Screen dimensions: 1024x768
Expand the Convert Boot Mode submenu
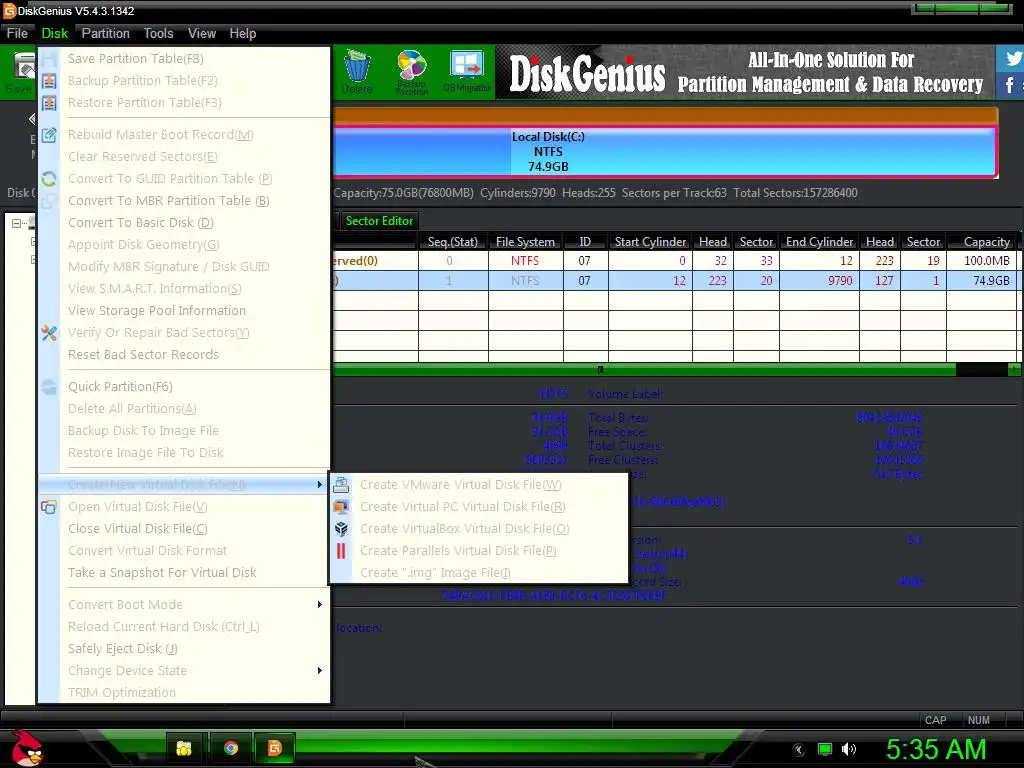tap(183, 605)
